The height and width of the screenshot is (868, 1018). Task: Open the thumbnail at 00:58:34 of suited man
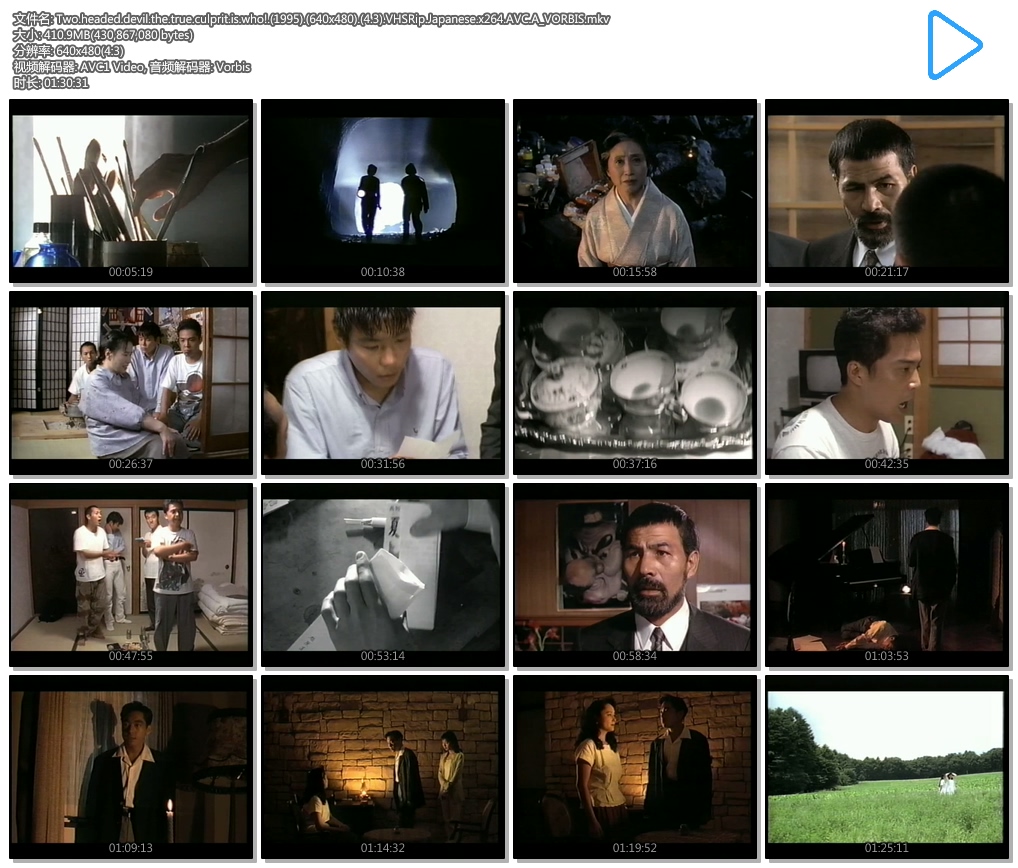point(635,574)
